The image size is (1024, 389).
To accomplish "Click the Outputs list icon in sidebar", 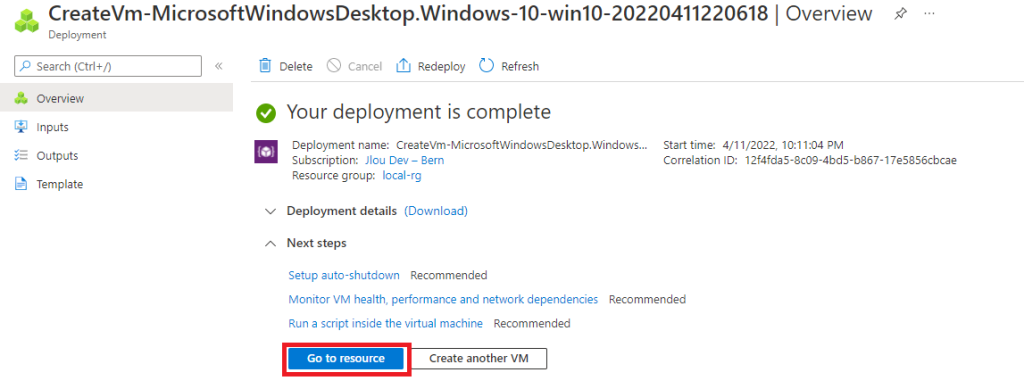I will [x=21, y=155].
